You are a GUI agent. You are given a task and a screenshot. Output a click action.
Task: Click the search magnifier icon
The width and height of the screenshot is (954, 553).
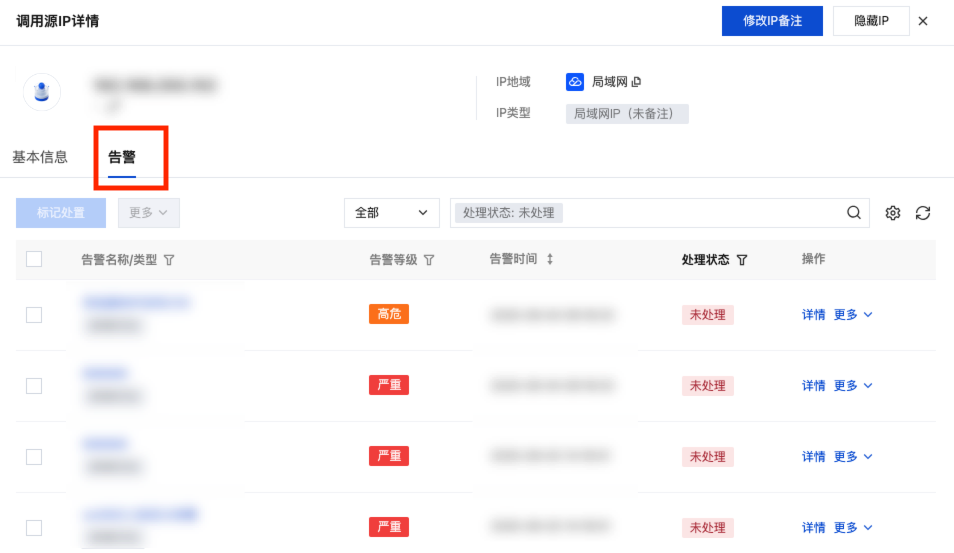[x=854, y=213]
